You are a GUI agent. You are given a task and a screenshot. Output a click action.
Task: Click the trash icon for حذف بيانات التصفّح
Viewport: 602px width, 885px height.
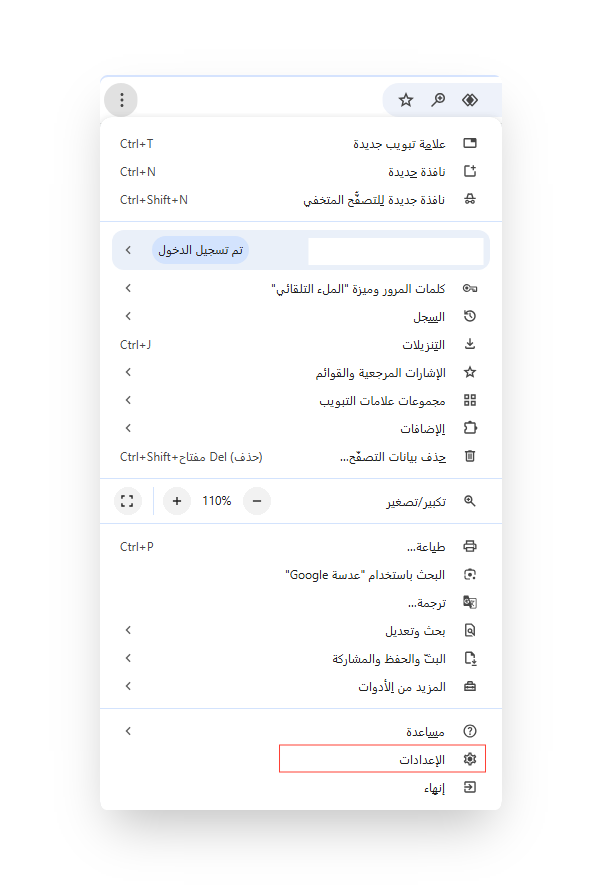tap(470, 457)
